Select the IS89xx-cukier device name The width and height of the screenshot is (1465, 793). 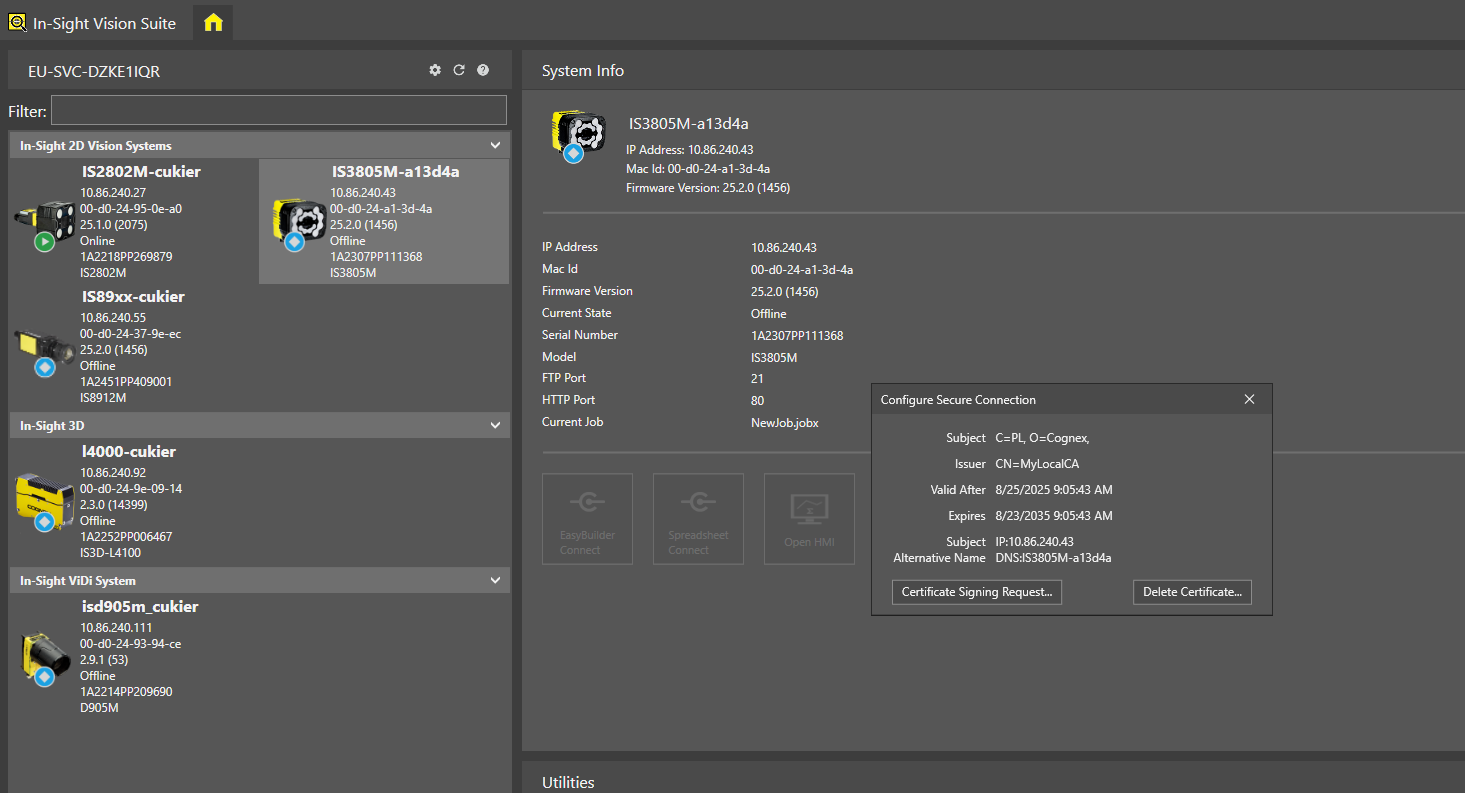[133, 297]
